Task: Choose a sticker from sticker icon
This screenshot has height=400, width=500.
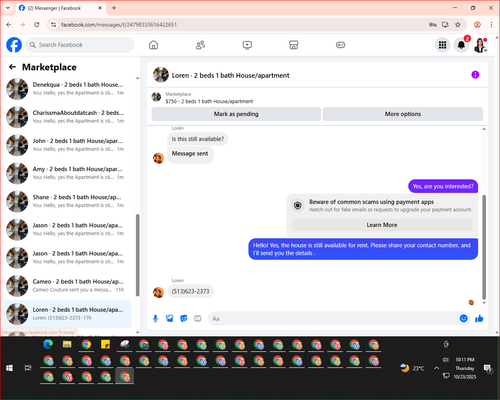Action: pos(184,319)
